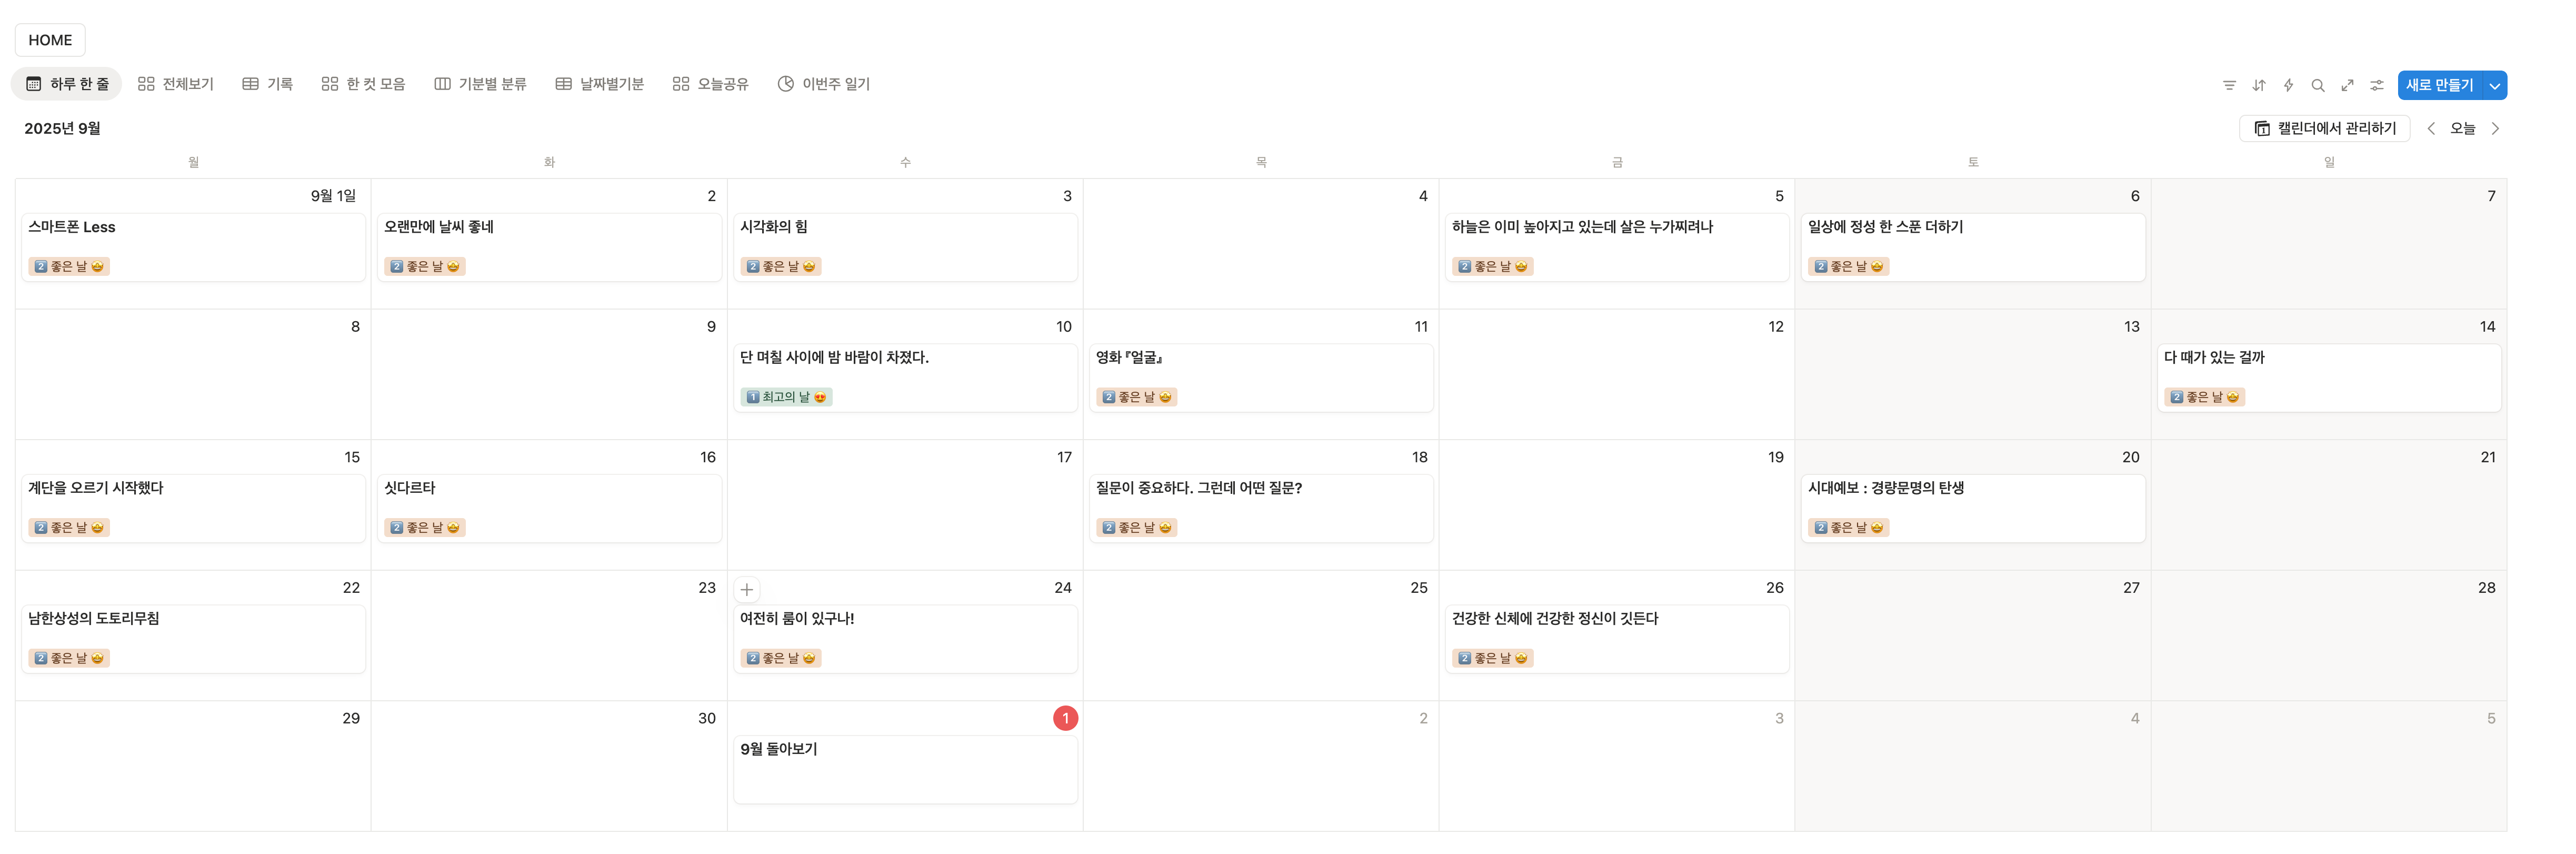This screenshot has height=854, width=2576.
Task: Click the sort arrows icon
Action: 2258,85
